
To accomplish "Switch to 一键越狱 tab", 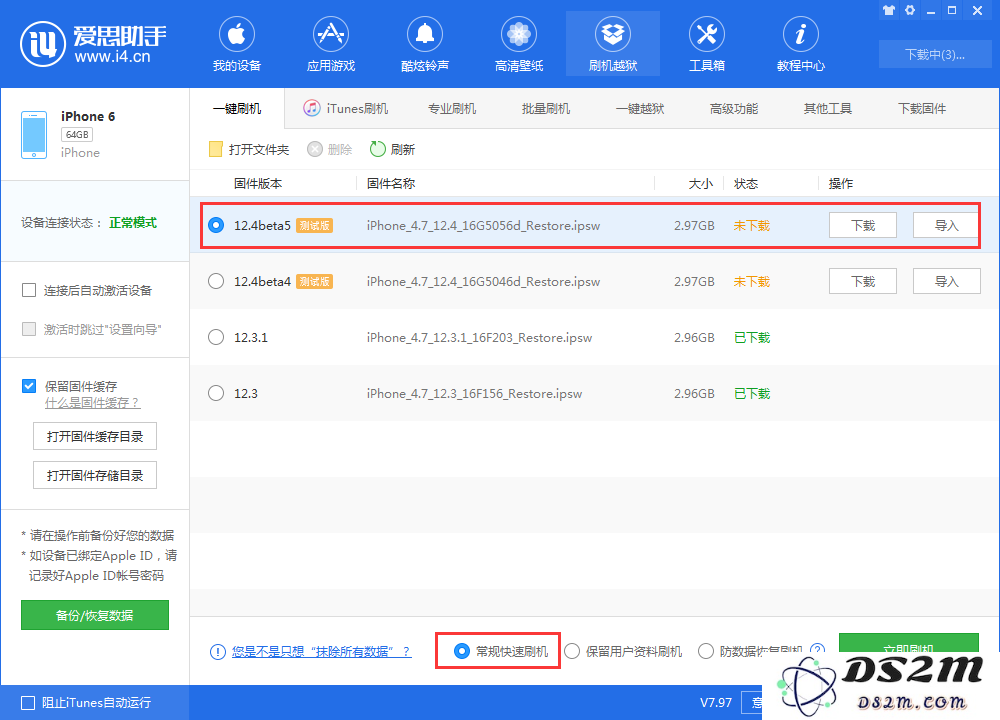I will (x=640, y=109).
